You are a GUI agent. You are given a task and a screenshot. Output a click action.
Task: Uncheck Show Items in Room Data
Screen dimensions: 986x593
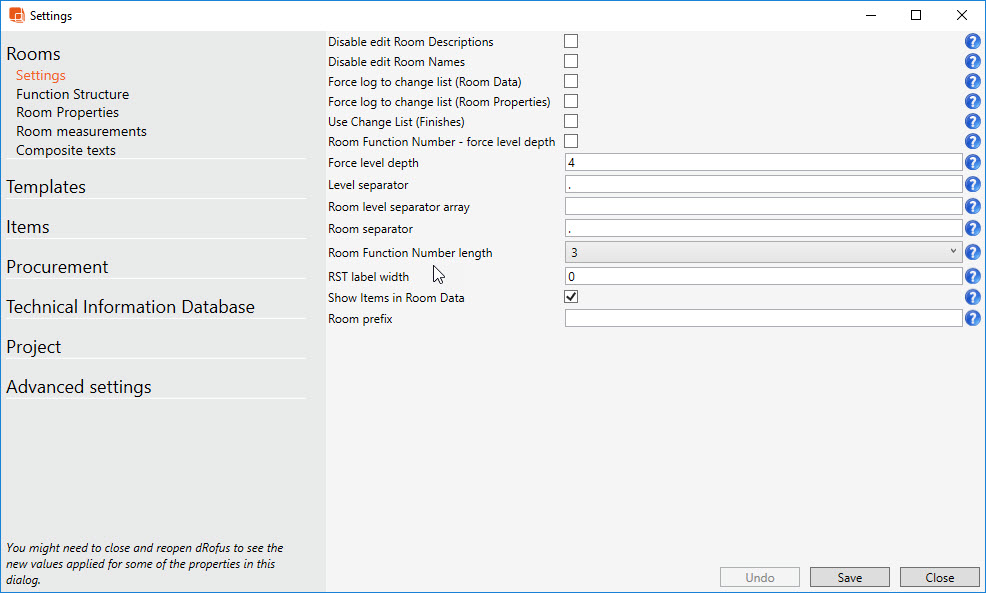click(x=571, y=297)
